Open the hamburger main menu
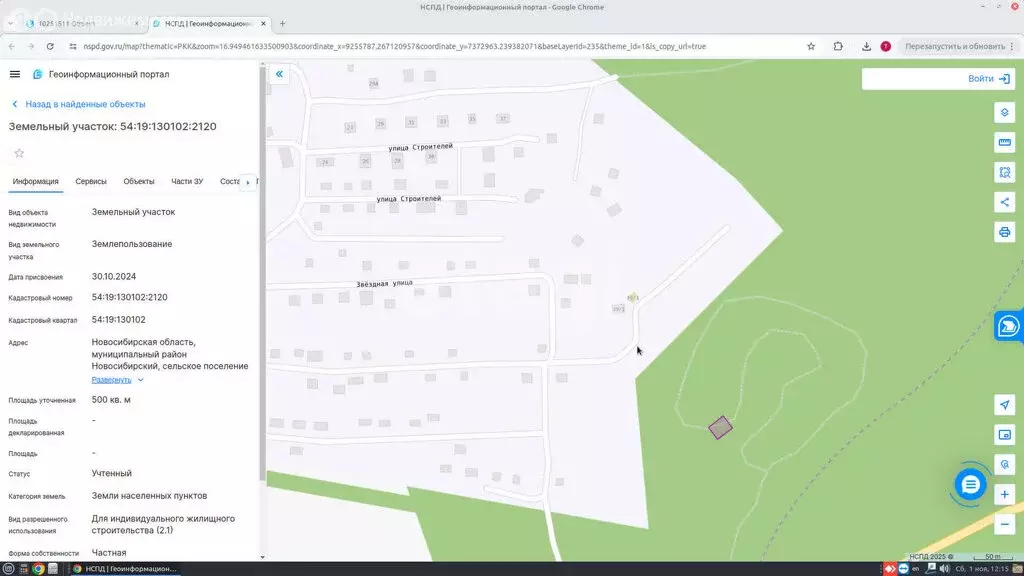1024x576 pixels. [15, 74]
